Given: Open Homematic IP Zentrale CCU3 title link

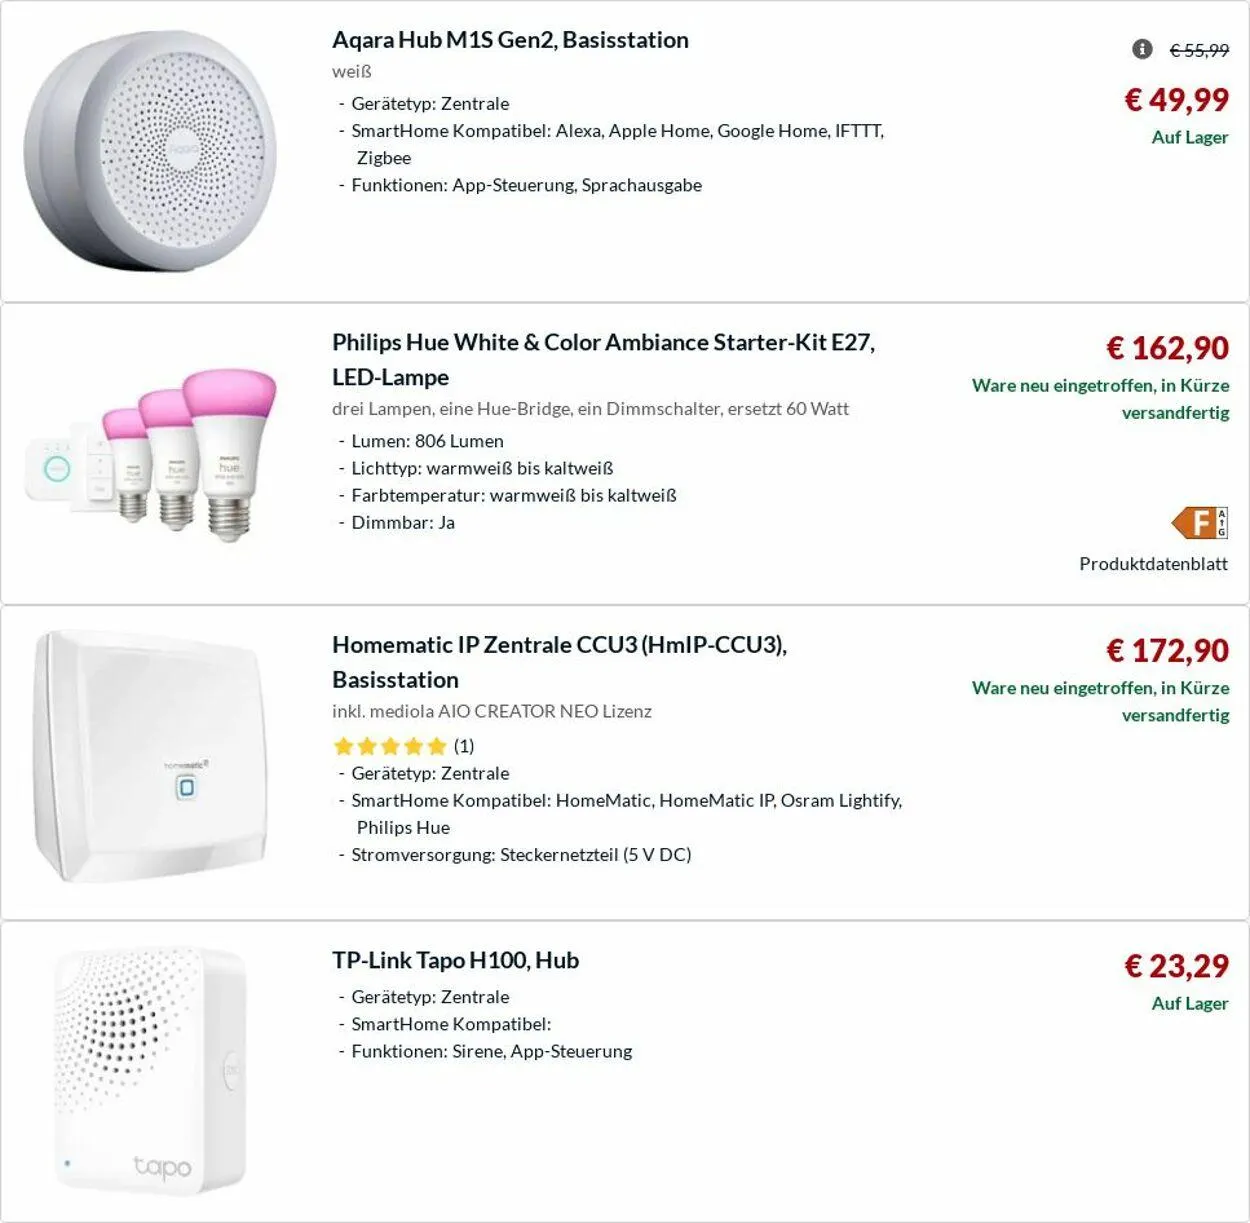Looking at the screenshot, I should 559,662.
